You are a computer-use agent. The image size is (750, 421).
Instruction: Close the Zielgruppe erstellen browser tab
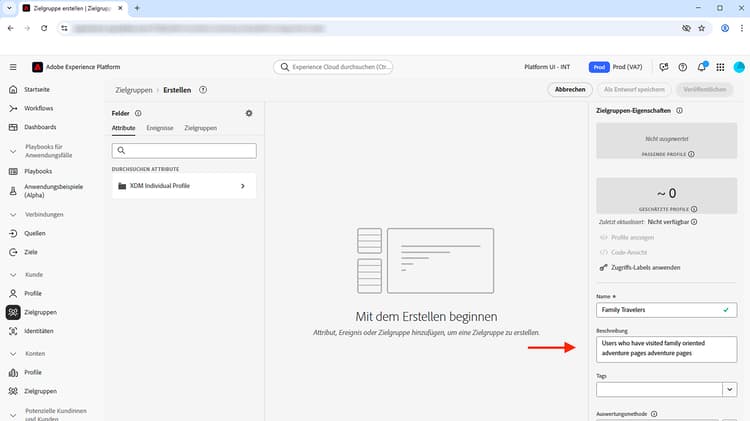(x=120, y=8)
